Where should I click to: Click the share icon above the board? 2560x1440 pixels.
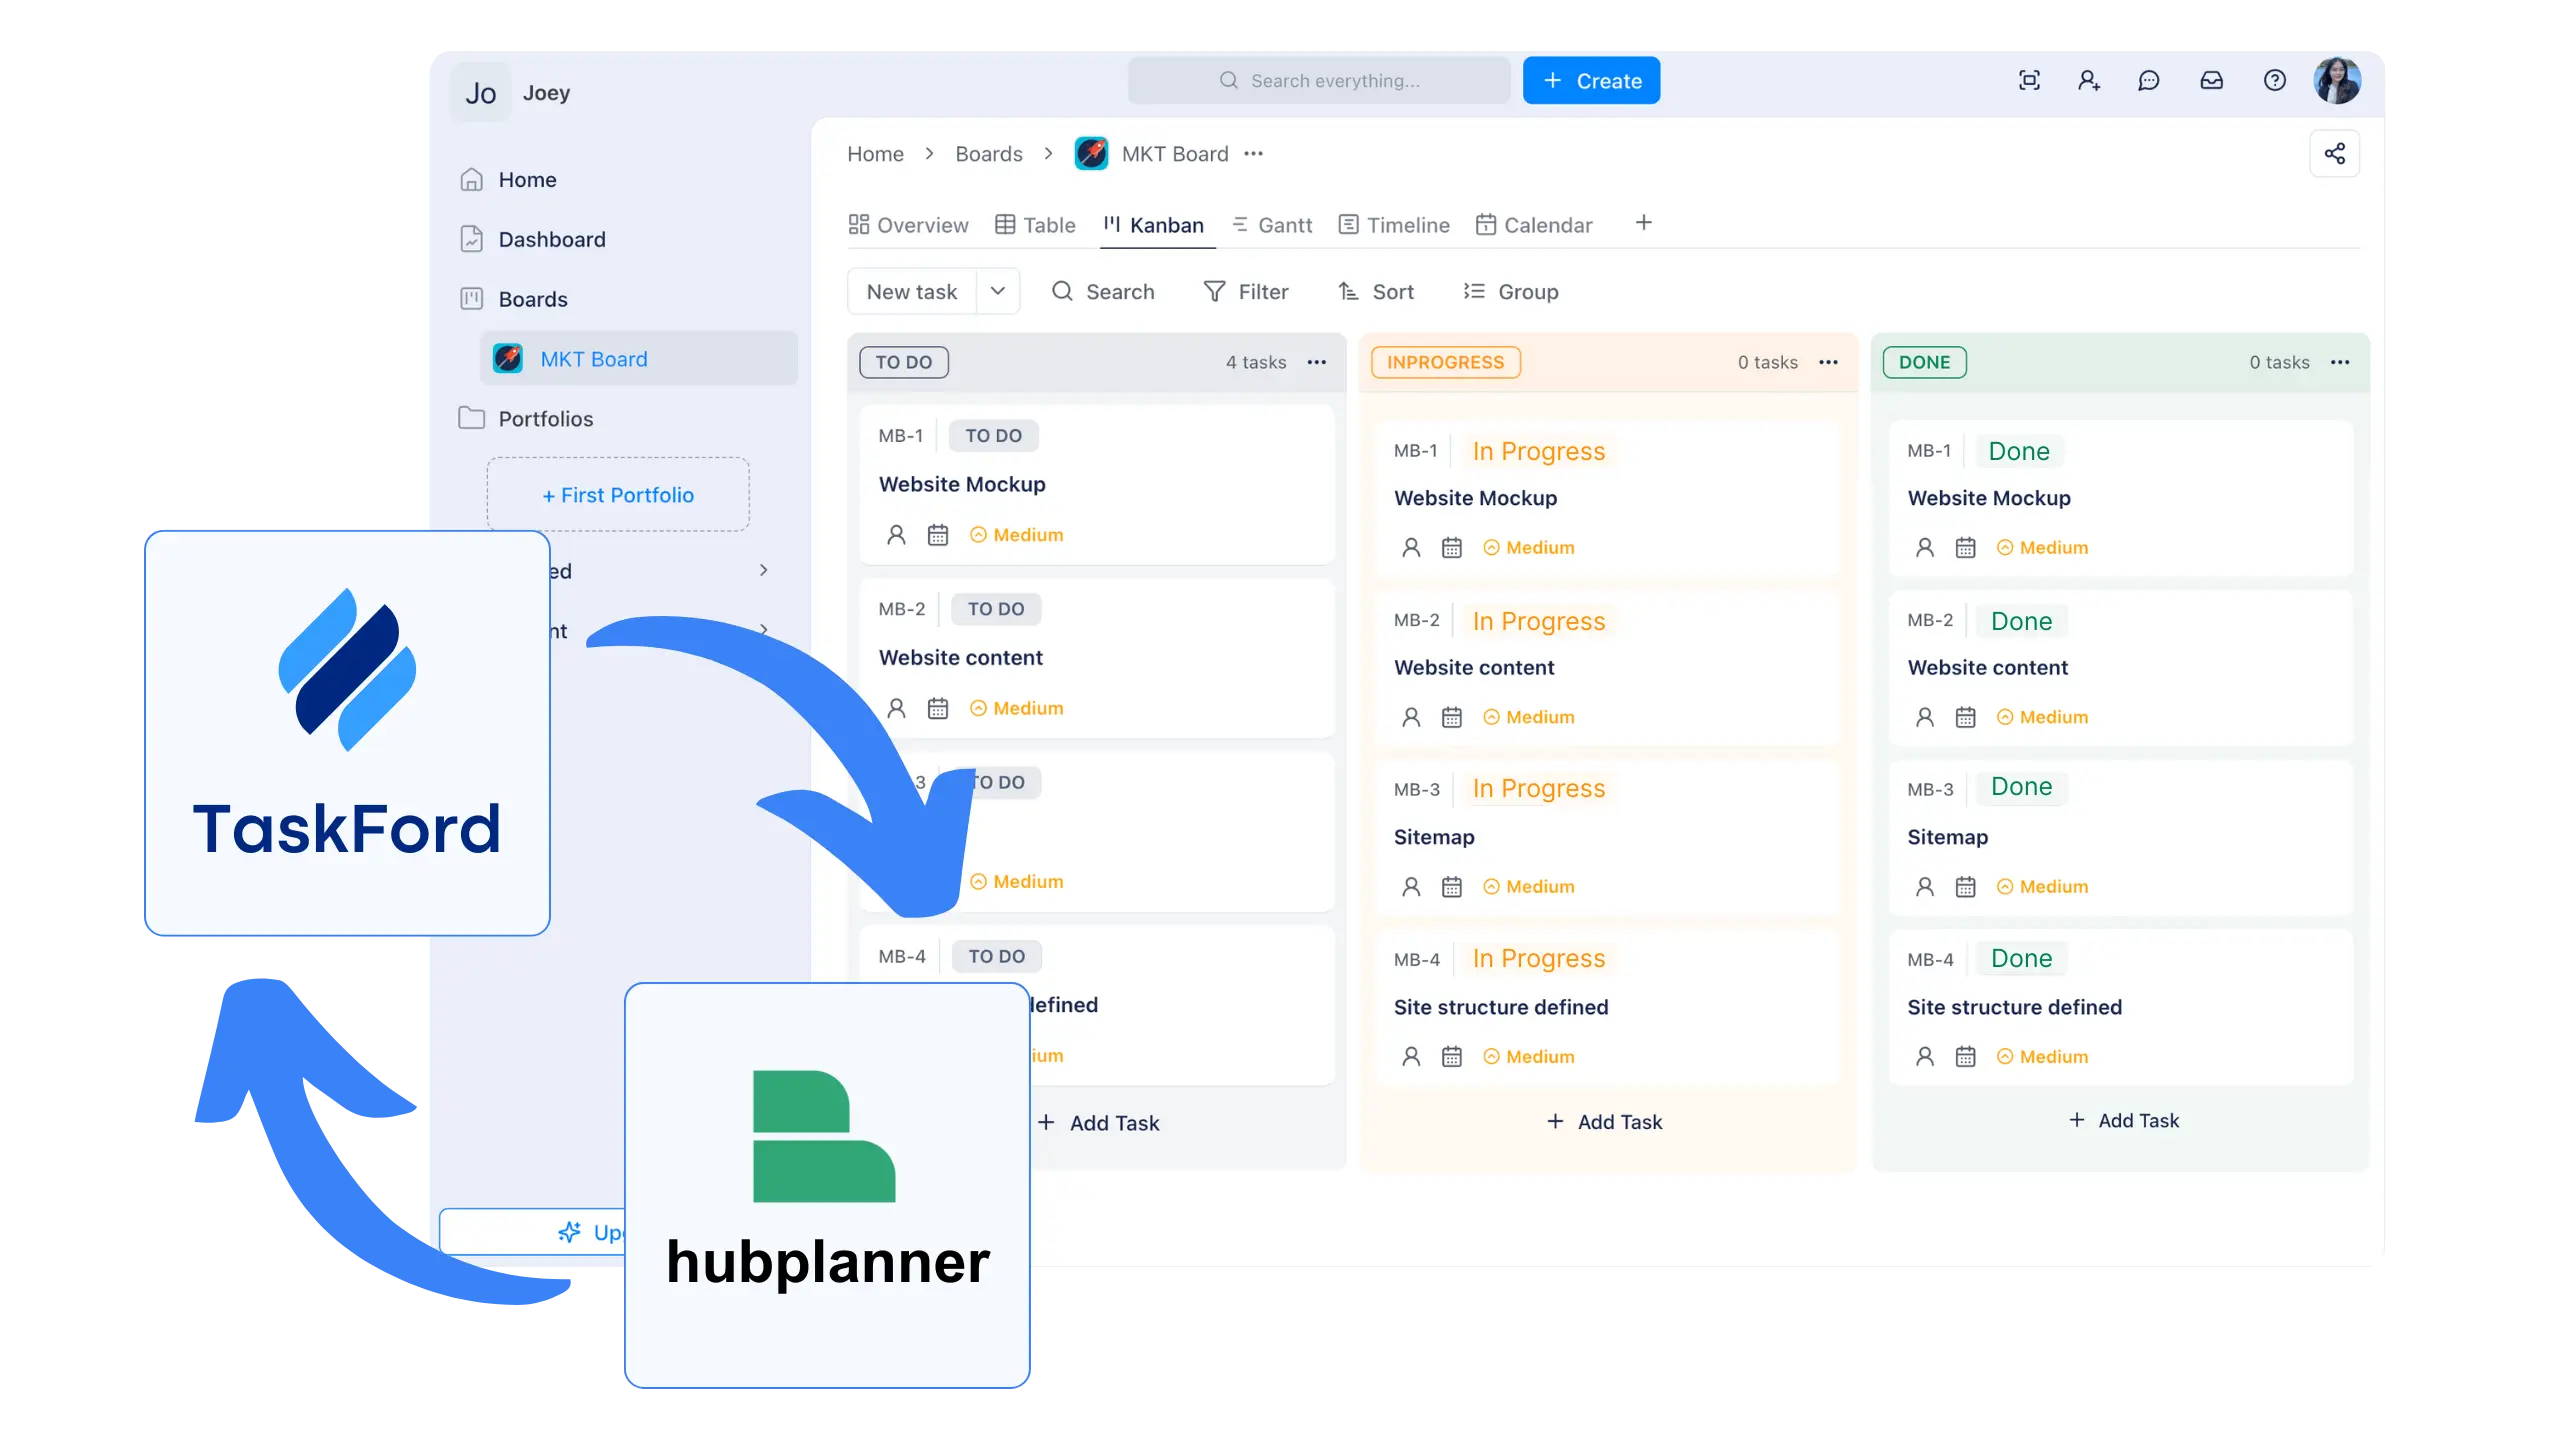click(x=2336, y=152)
